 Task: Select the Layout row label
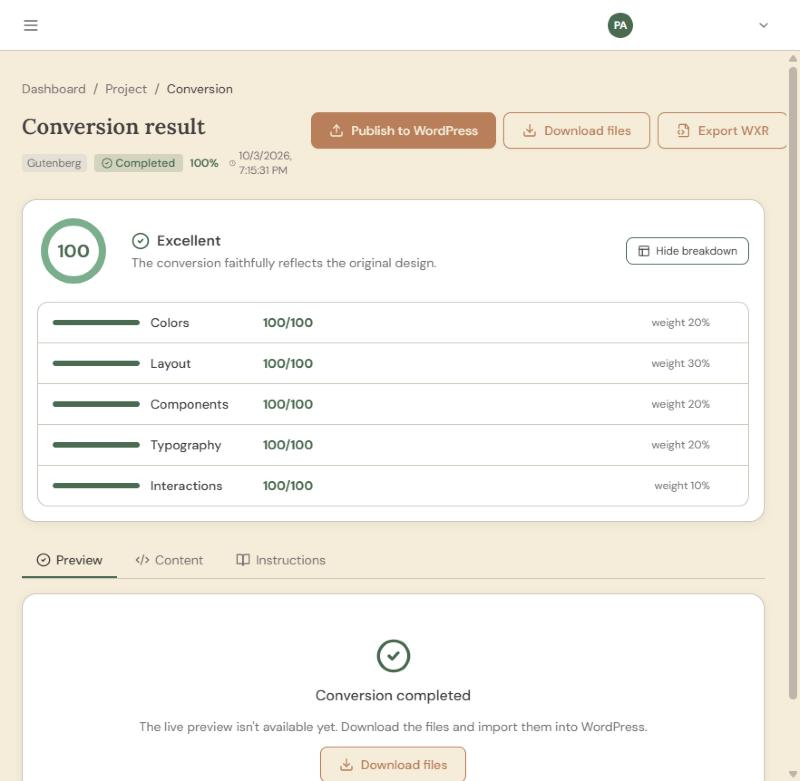[x=170, y=363]
